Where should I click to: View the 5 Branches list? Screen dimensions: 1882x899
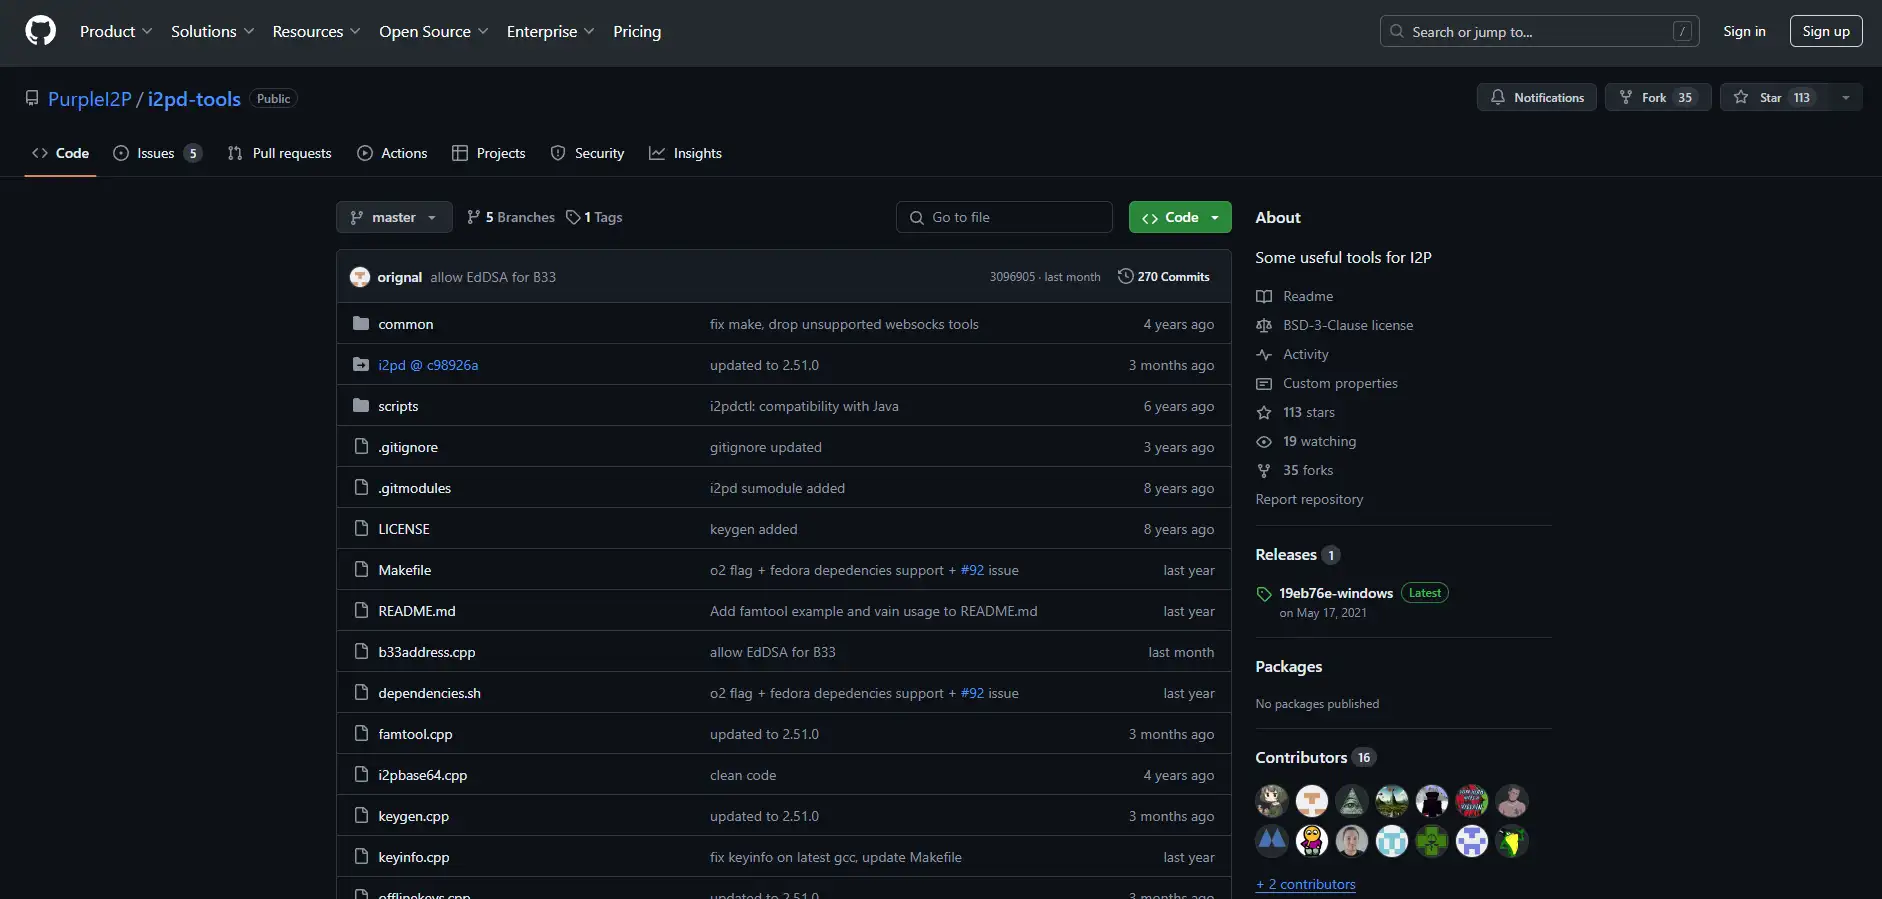coord(511,217)
